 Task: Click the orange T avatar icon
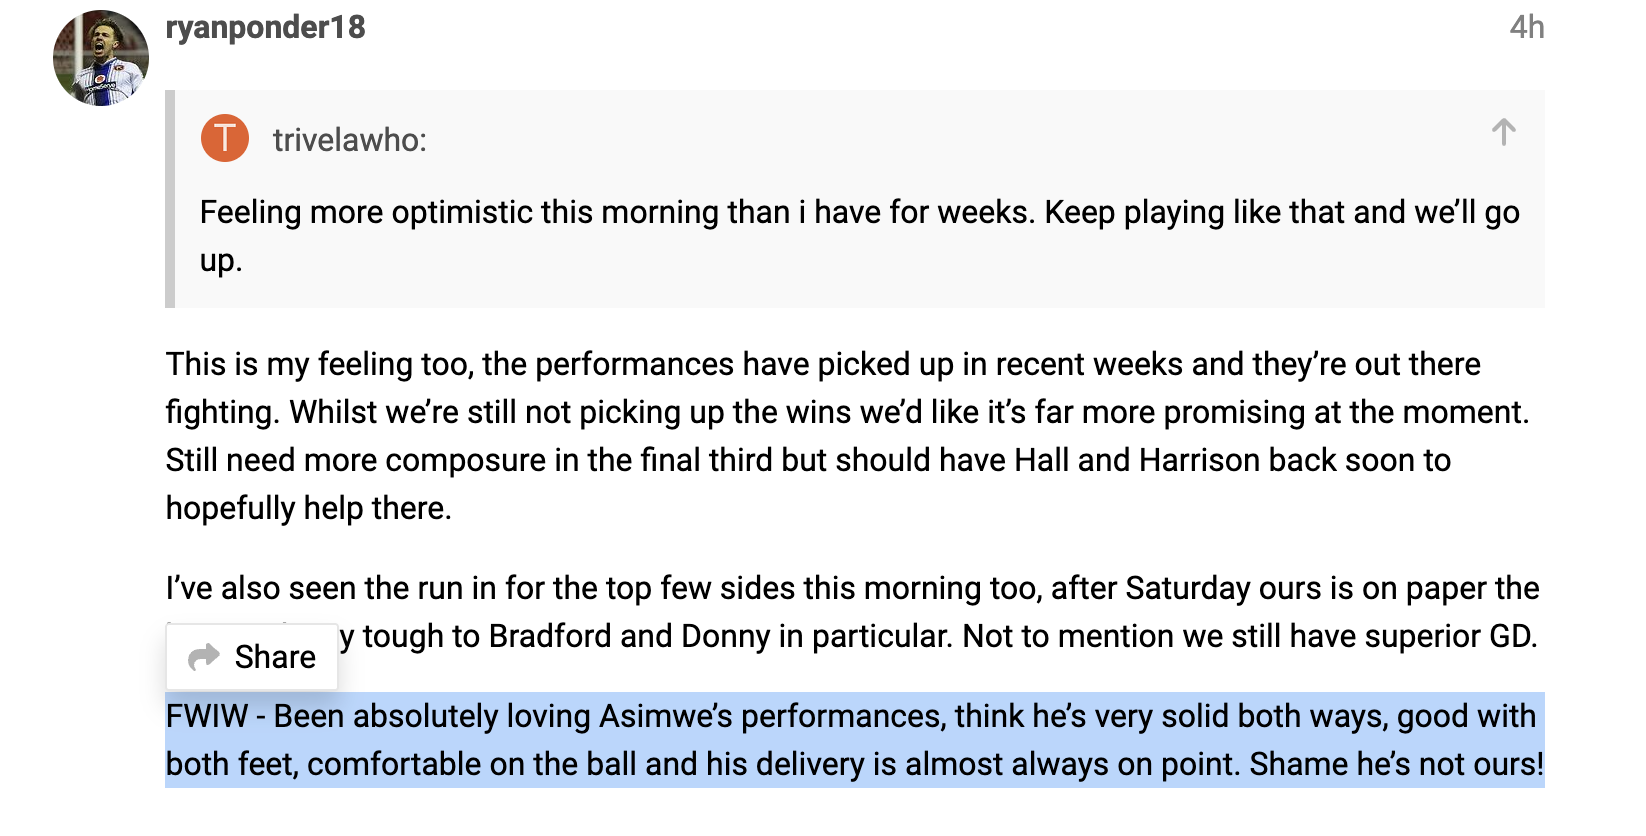click(225, 138)
